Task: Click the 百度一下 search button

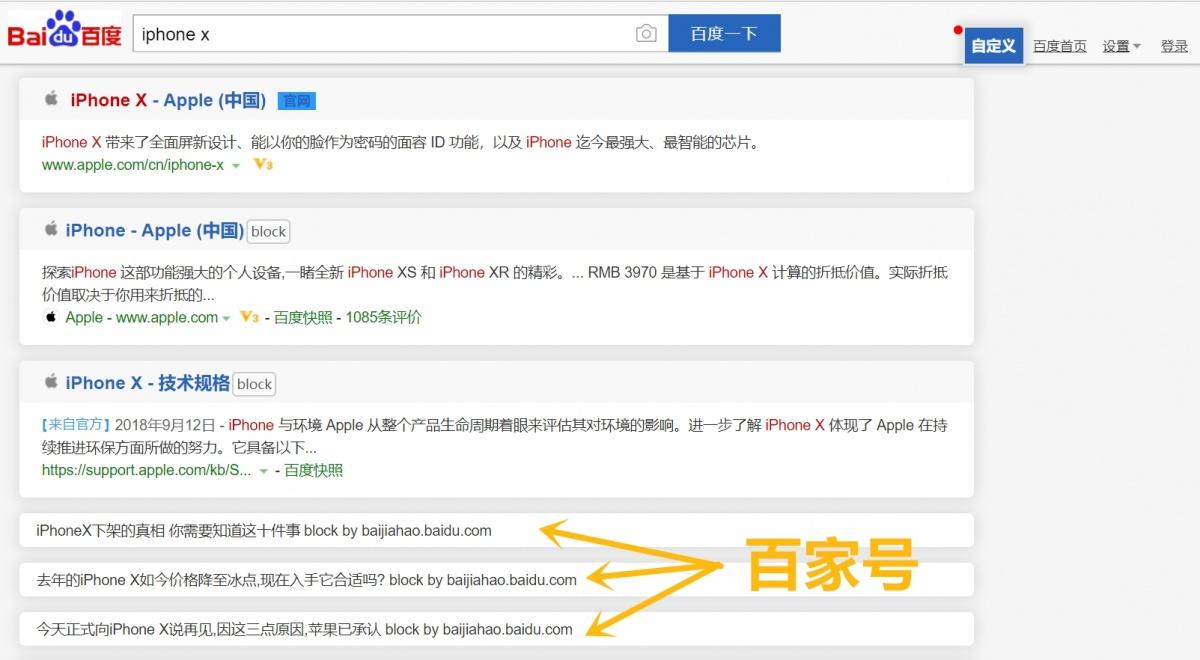Action: pos(724,33)
